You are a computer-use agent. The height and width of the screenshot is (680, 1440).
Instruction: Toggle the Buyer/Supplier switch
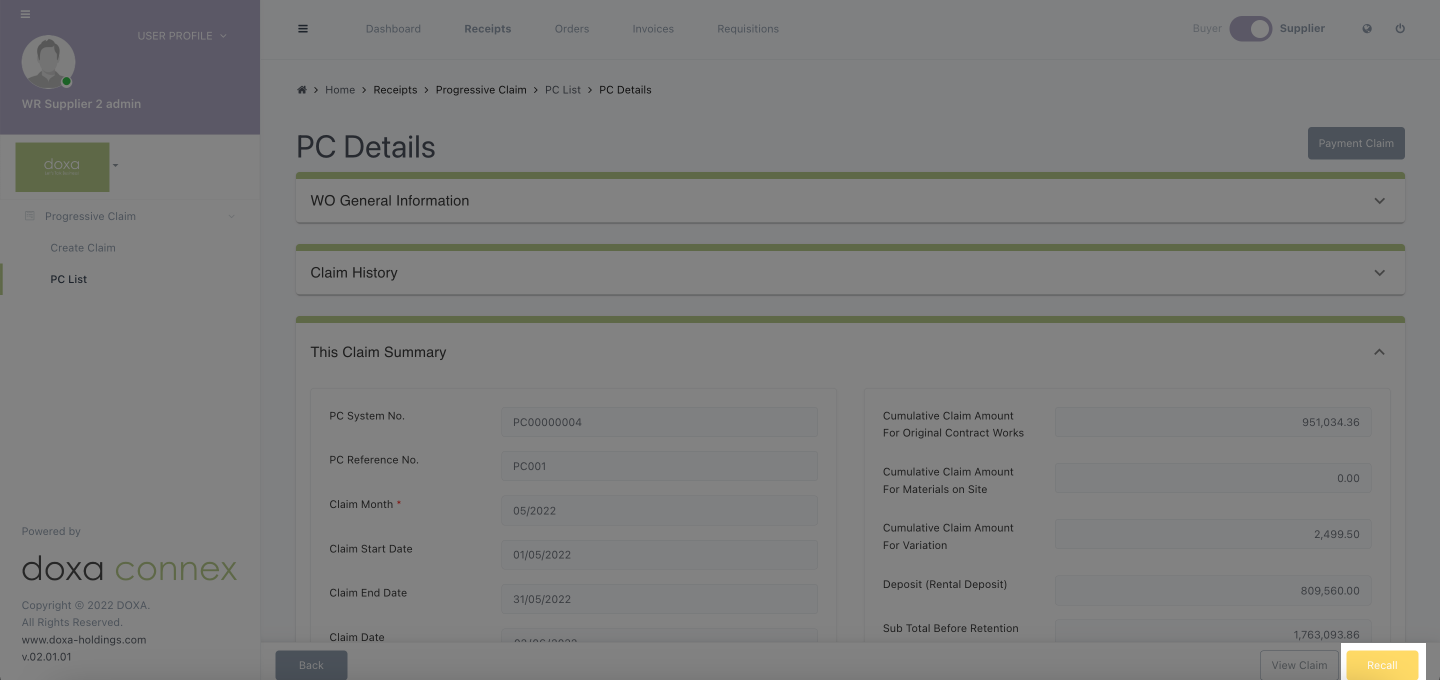(1250, 29)
